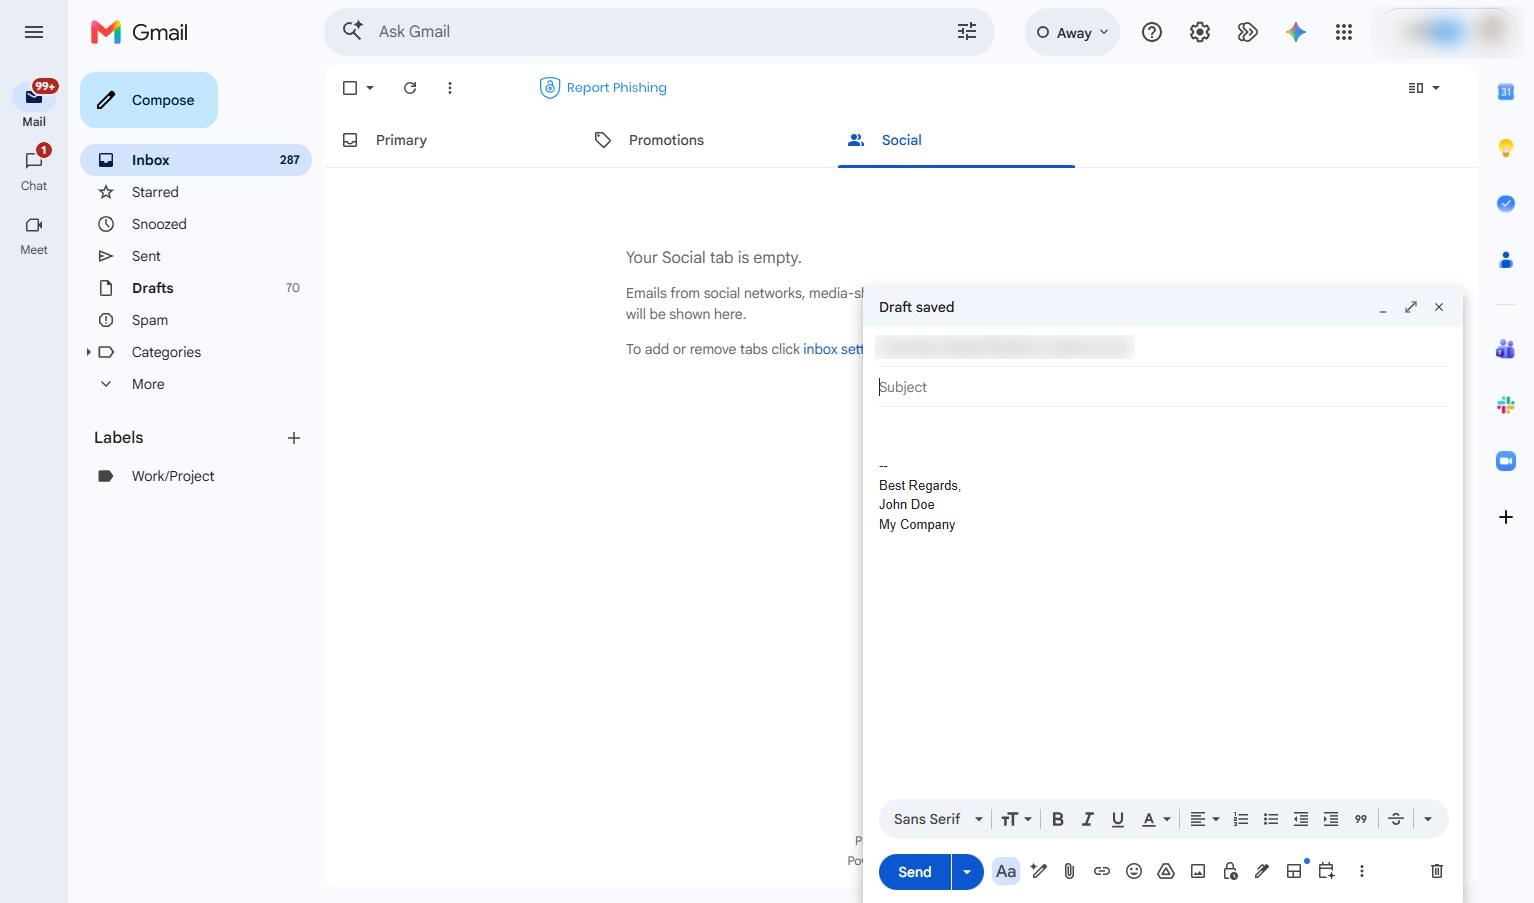Switch to the Promotions tab

point(666,140)
